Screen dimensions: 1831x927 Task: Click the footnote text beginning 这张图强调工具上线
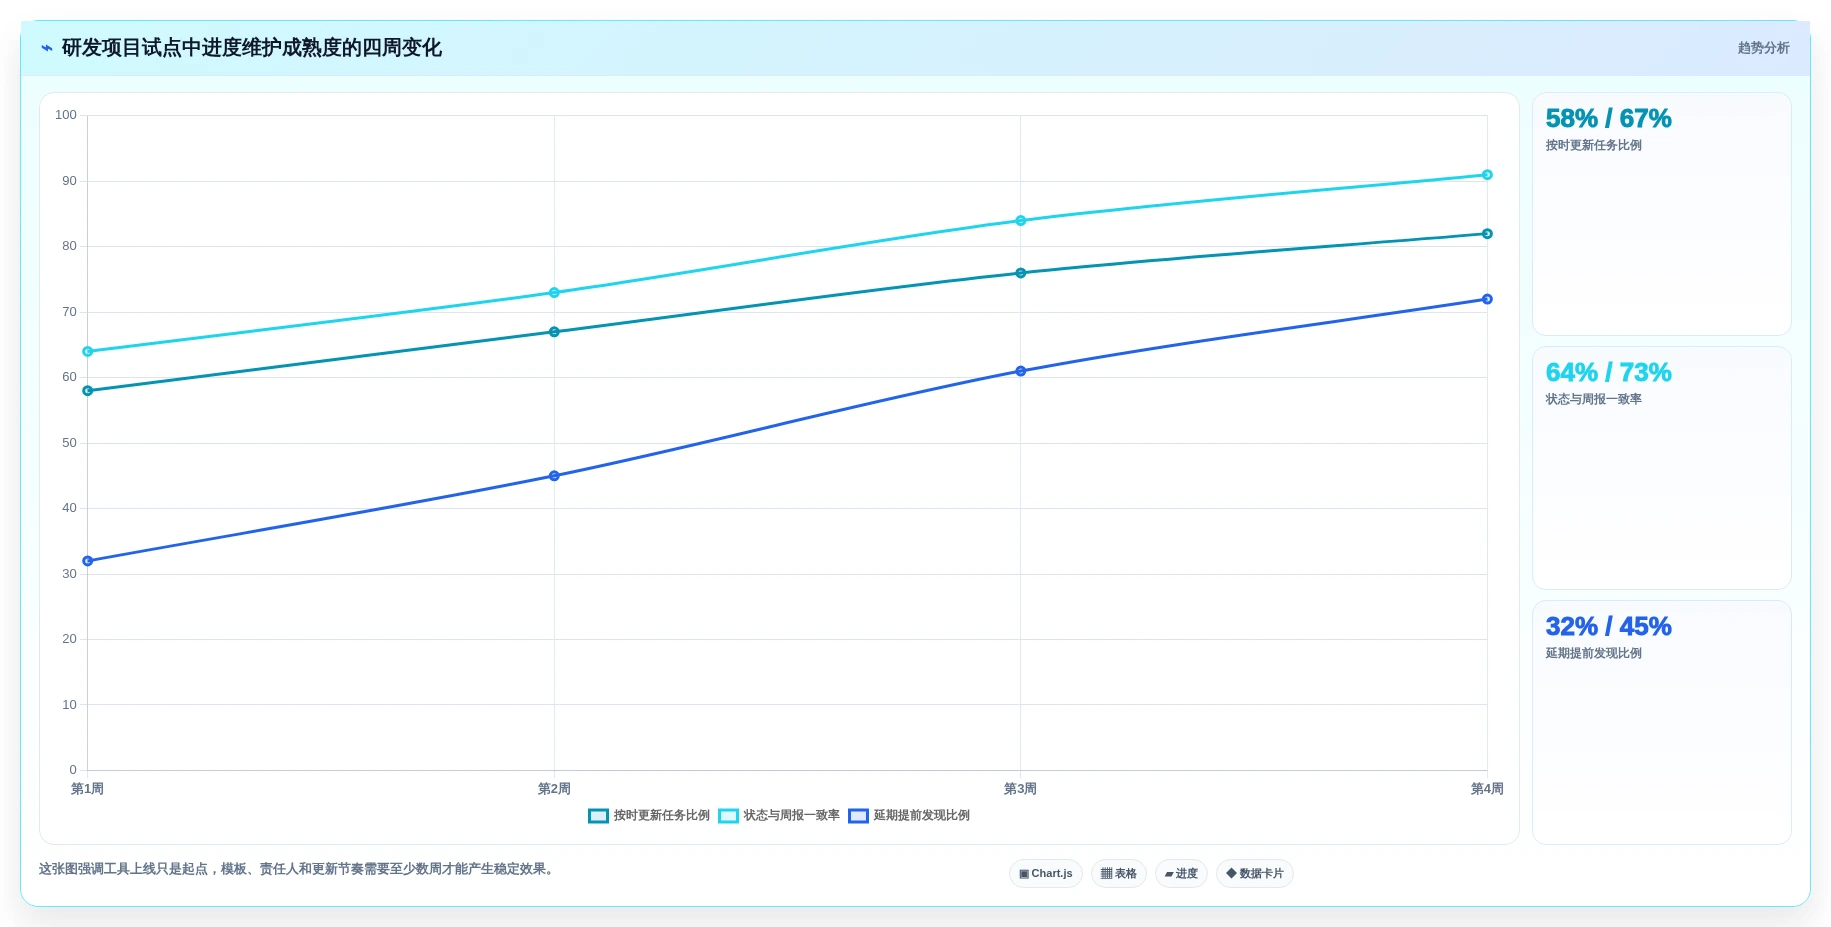(x=298, y=869)
